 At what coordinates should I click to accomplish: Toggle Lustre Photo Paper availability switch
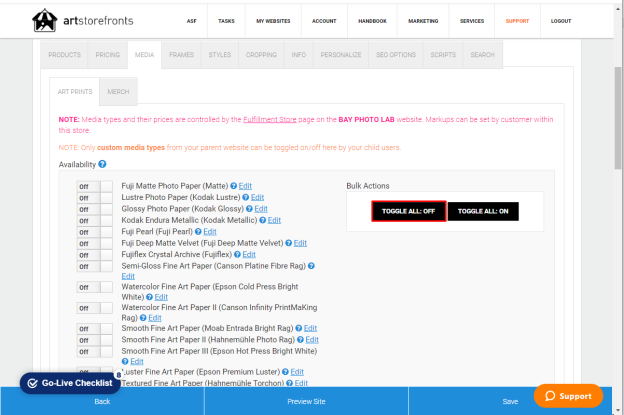click(94, 198)
